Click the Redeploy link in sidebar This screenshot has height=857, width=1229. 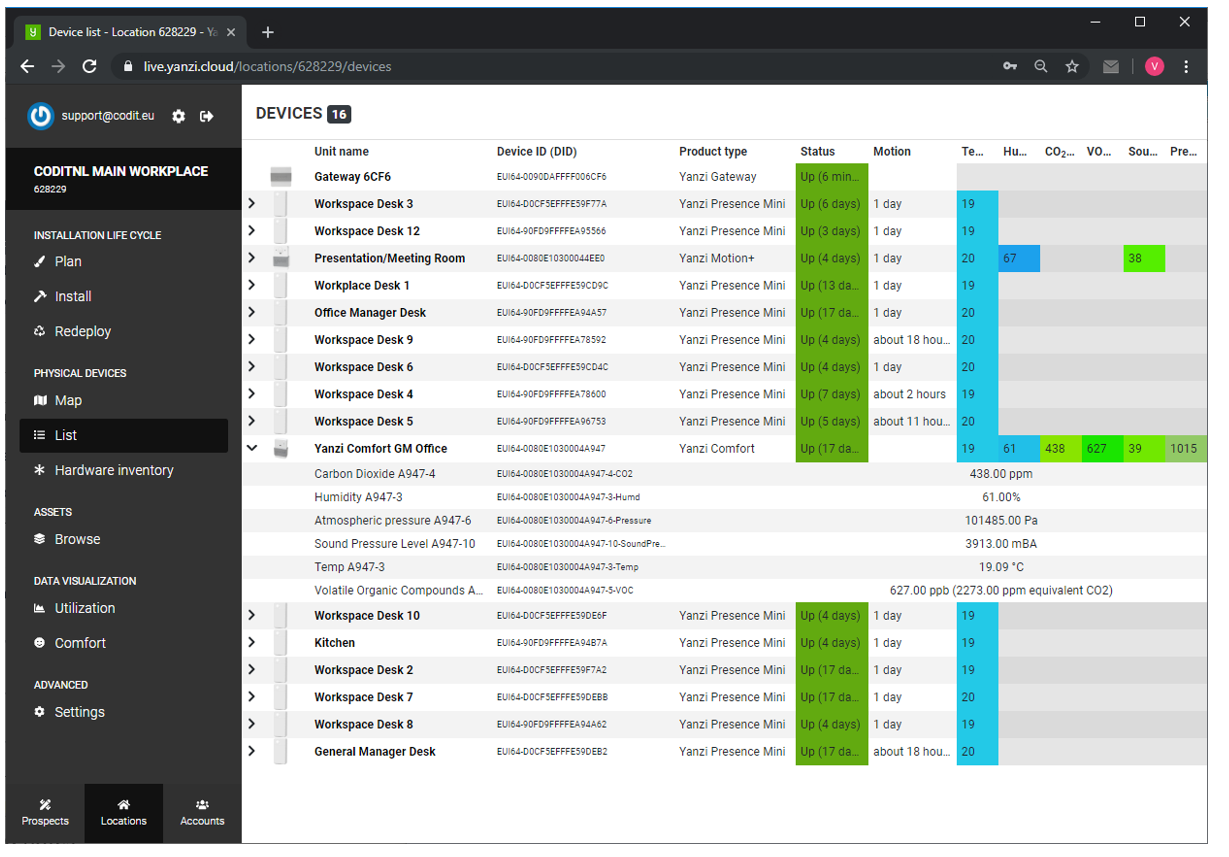[82, 331]
